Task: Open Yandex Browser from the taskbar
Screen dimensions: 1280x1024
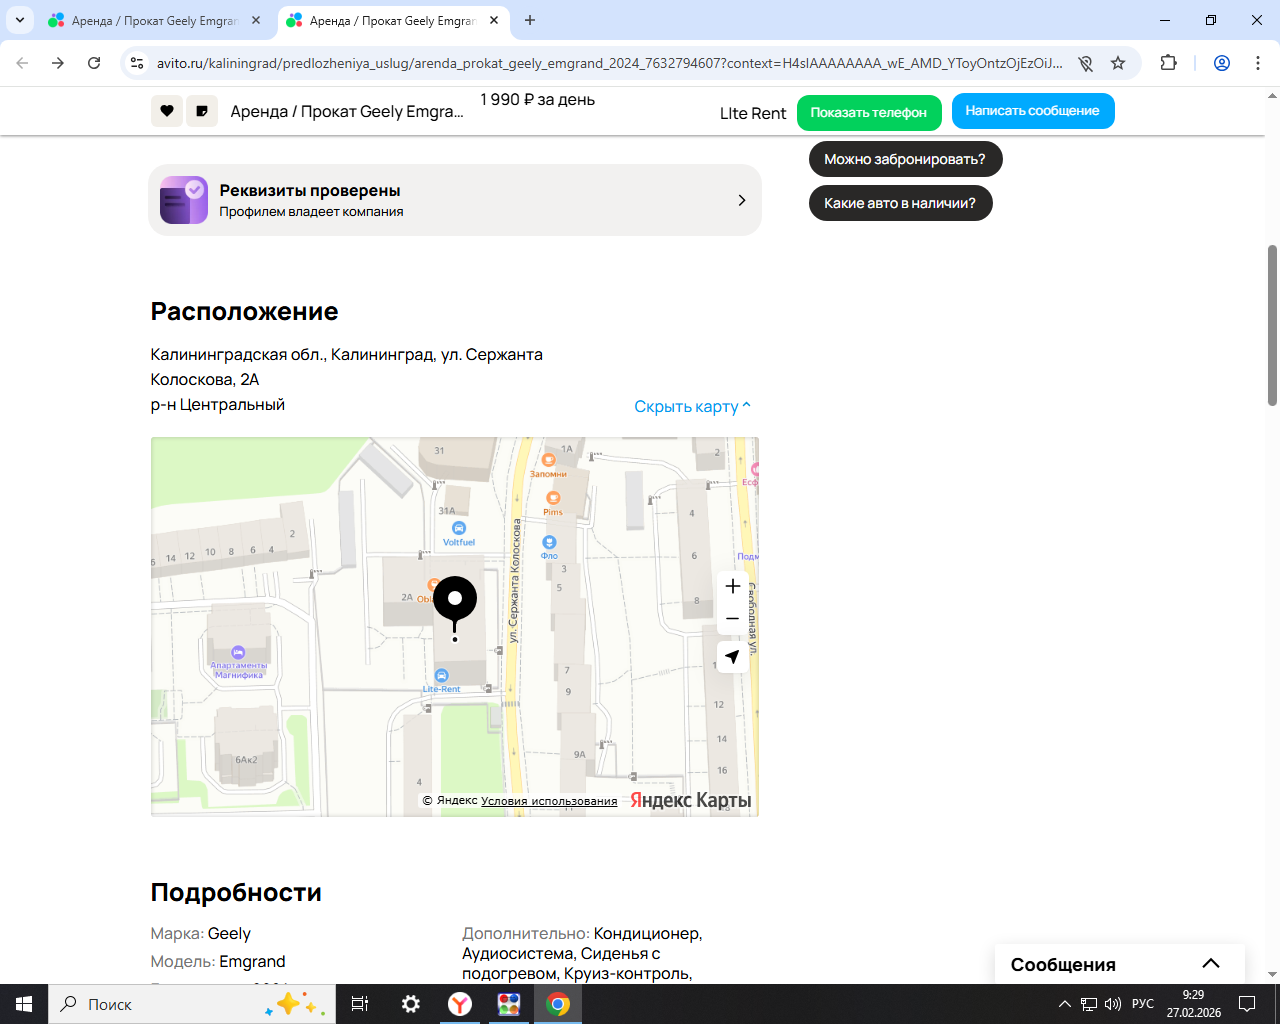Action: coord(459,1004)
